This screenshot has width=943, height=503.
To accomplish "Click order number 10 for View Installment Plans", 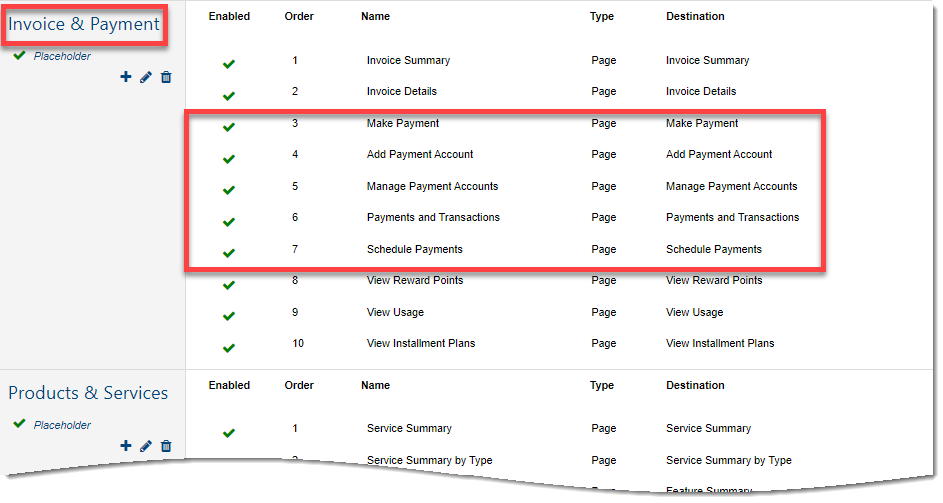I will pos(298,344).
